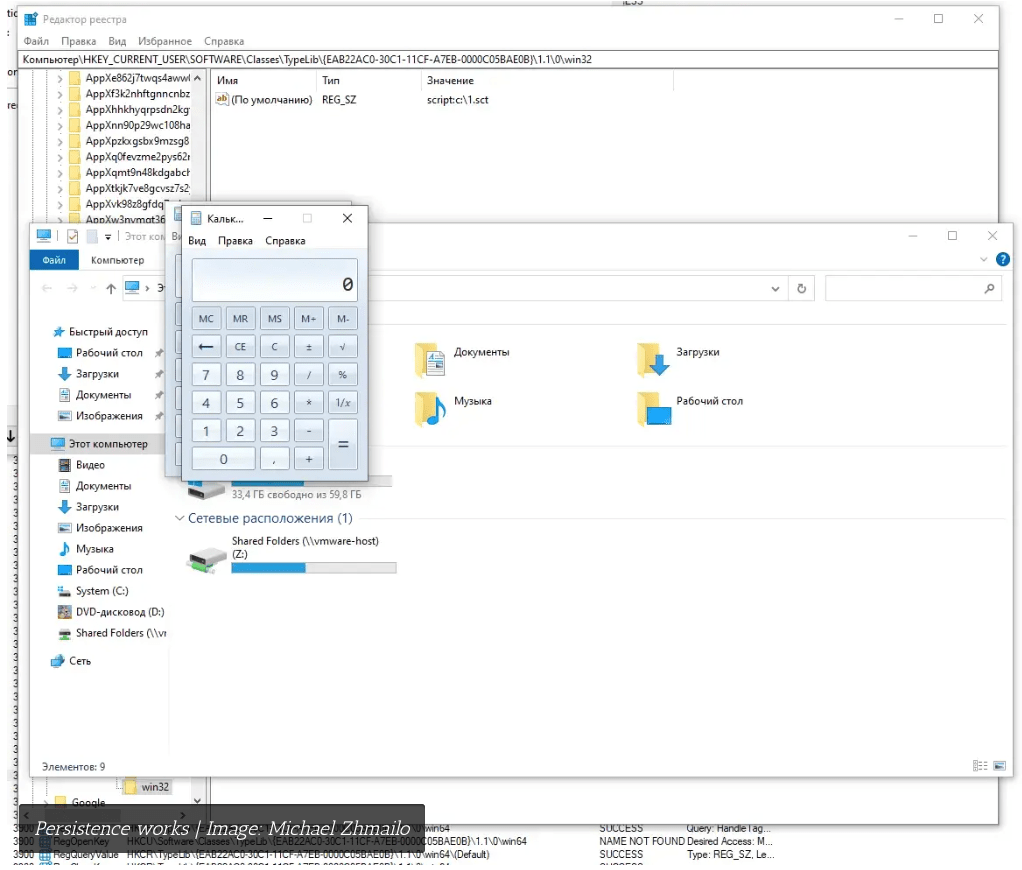Expand the AppXe862j7twqs4aww registry key
This screenshot has width=1022, height=870.
point(60,78)
